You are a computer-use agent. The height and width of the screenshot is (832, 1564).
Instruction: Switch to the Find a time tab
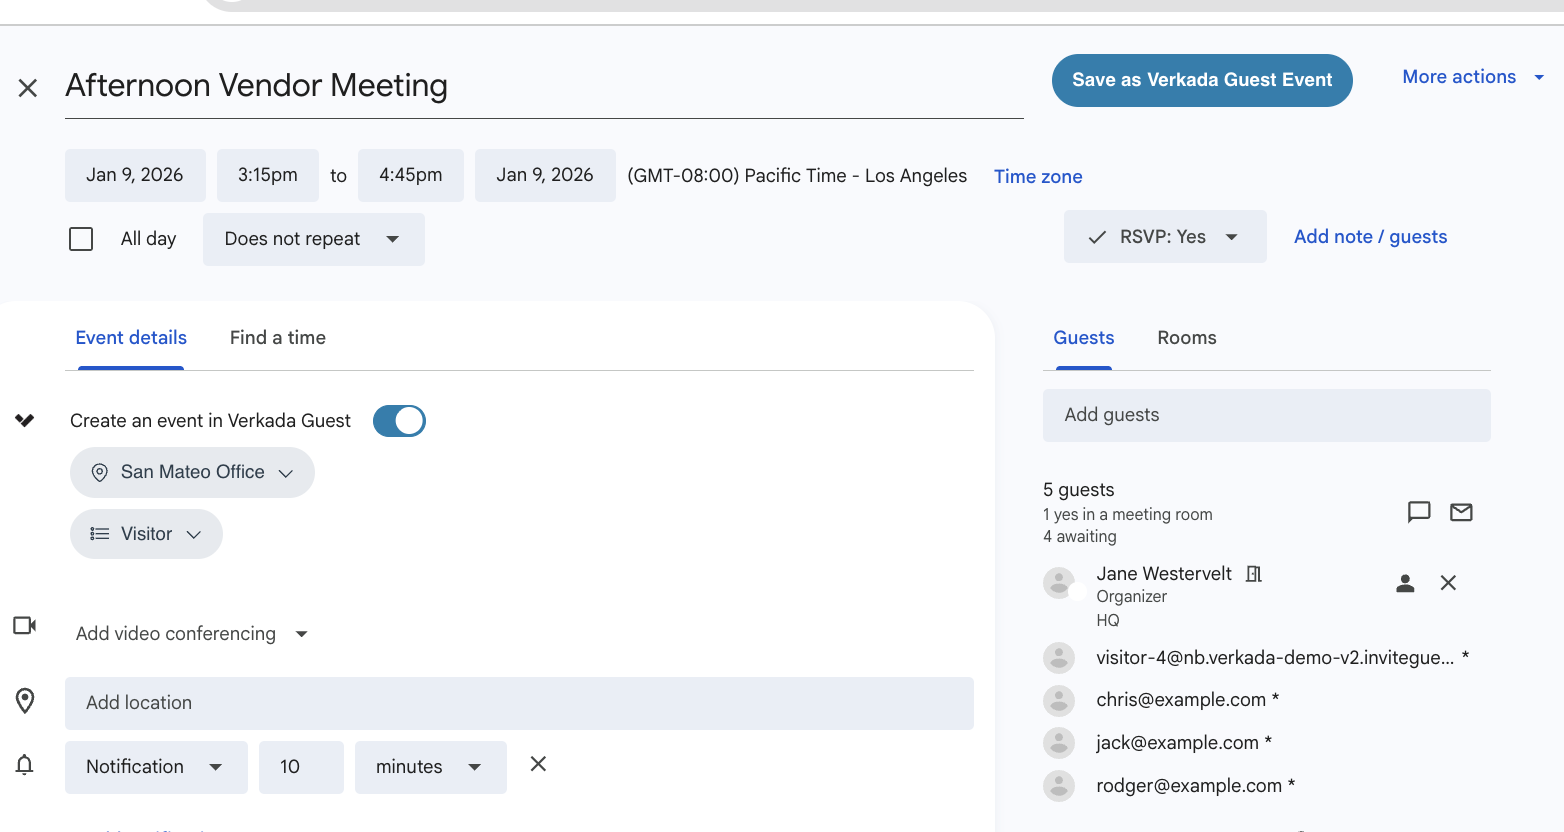[277, 338]
